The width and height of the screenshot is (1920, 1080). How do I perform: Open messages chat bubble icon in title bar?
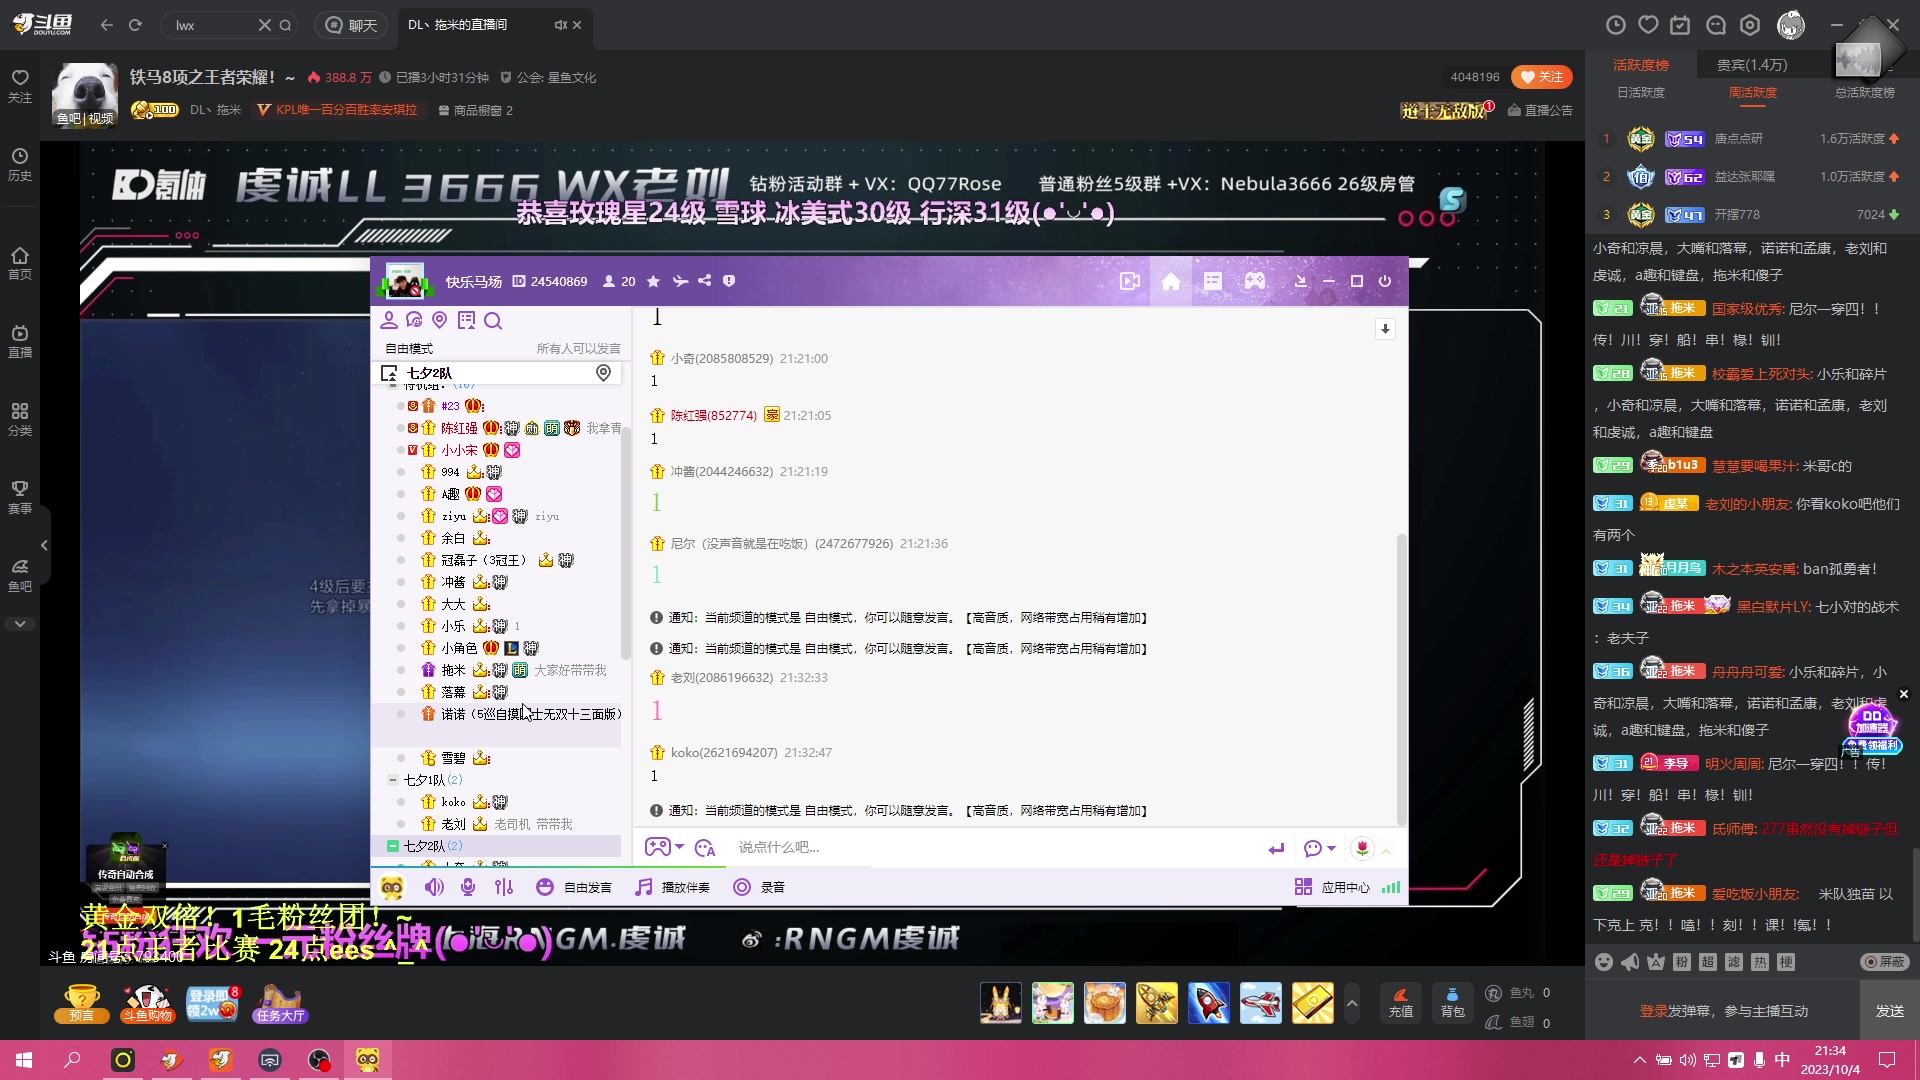coord(1716,25)
